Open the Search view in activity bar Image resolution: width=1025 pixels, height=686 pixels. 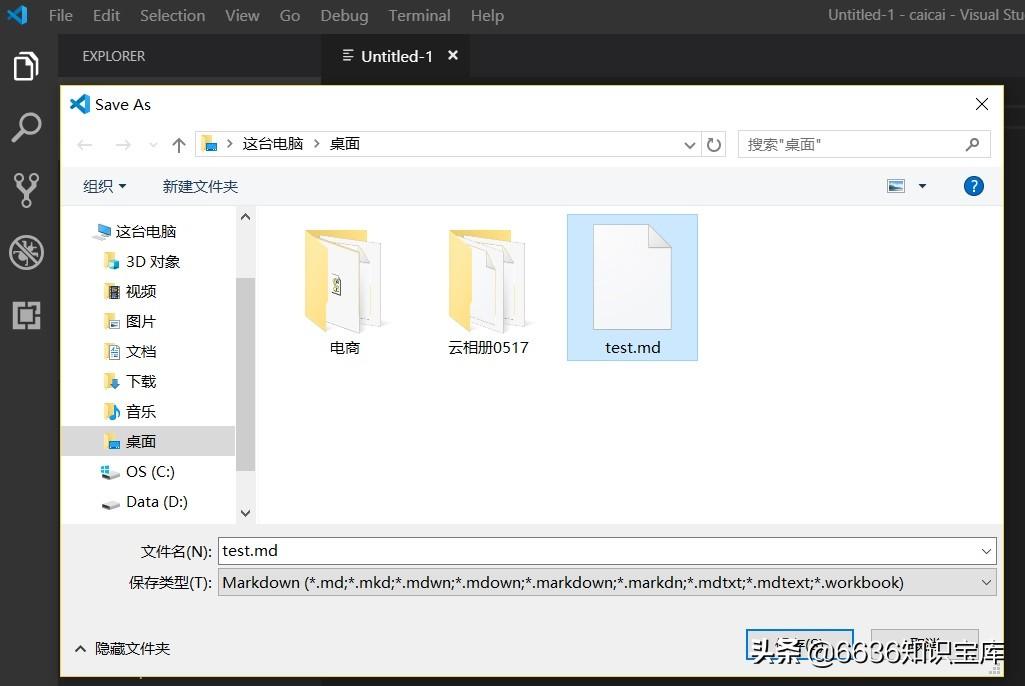tap(26, 128)
